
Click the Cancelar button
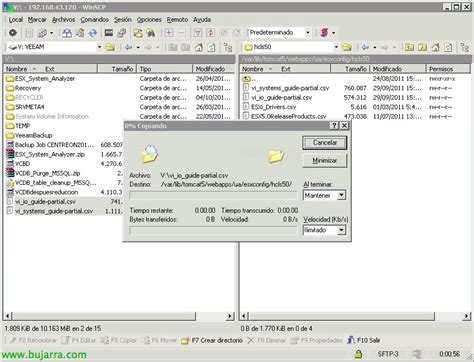(x=324, y=143)
